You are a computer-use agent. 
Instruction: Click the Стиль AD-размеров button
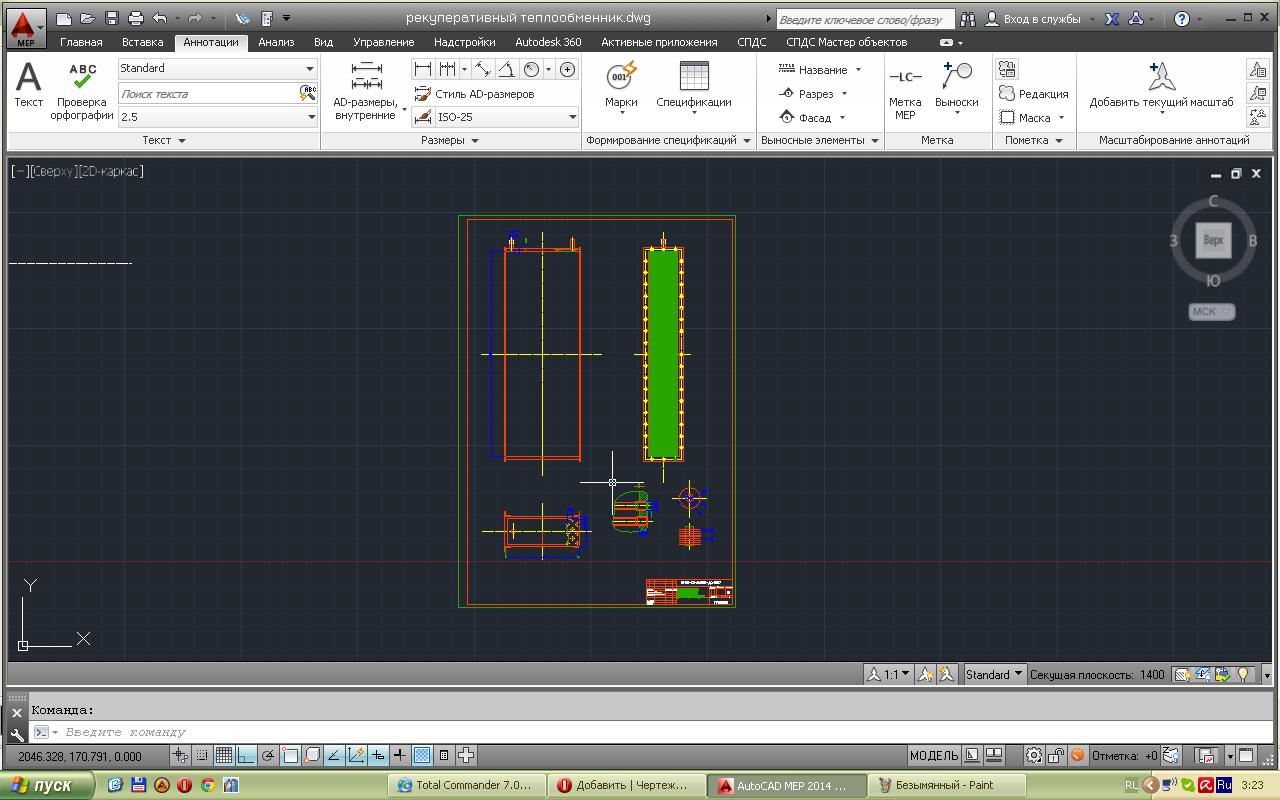pos(475,93)
